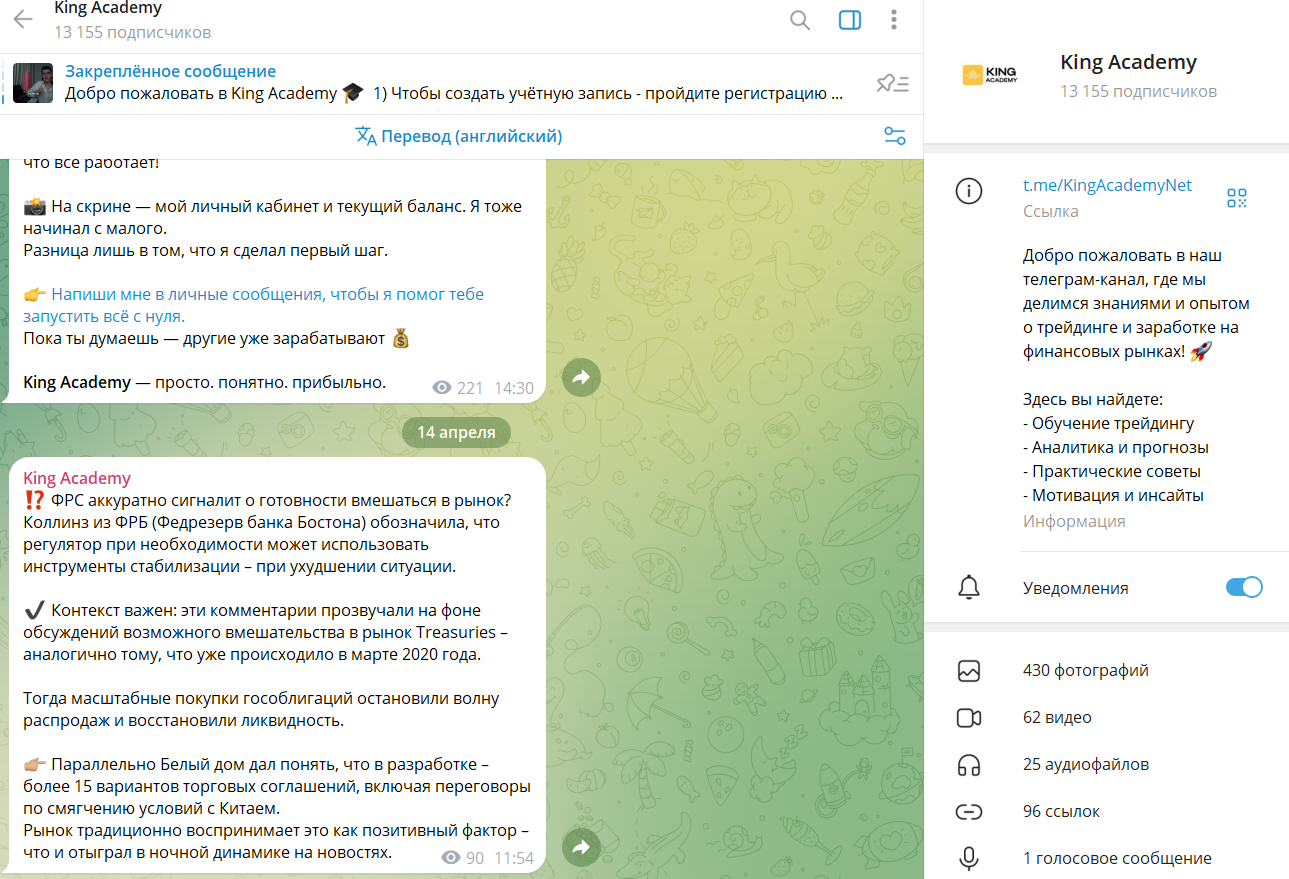The image size is (1289, 879).
Task: Open the three-dot more options menu
Action: tap(894, 20)
